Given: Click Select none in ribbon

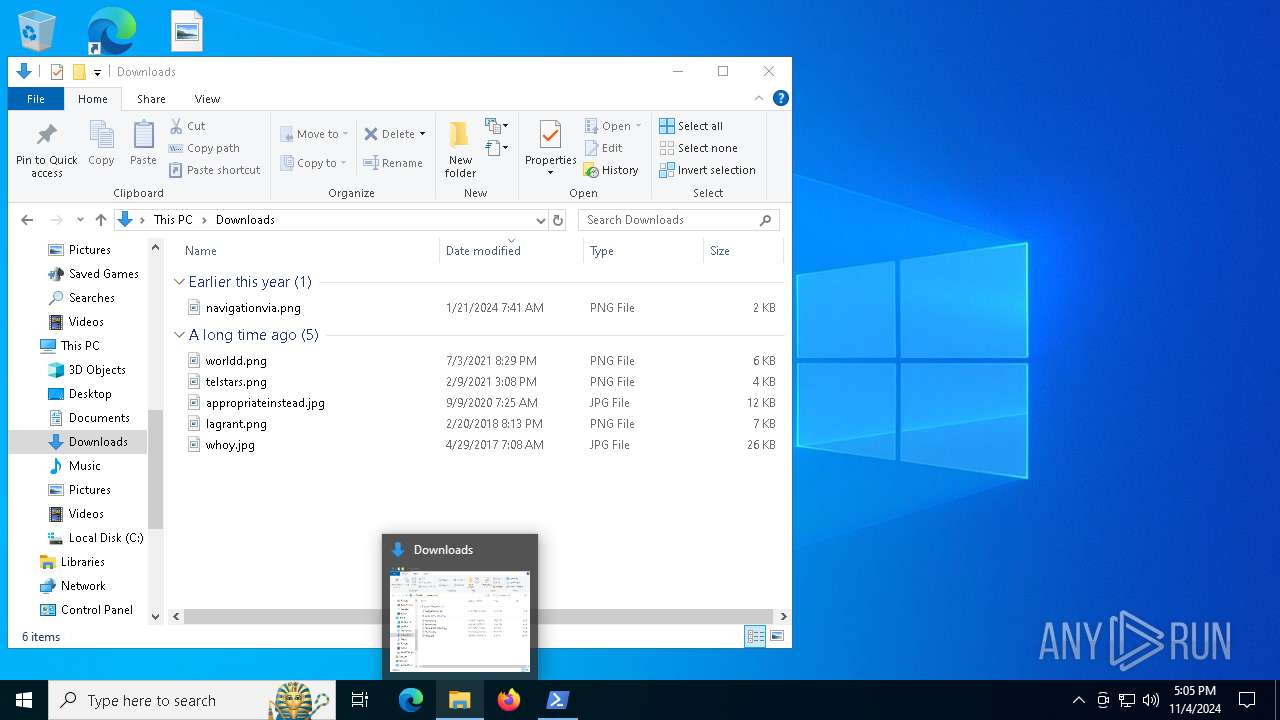Looking at the screenshot, I should pos(698,148).
